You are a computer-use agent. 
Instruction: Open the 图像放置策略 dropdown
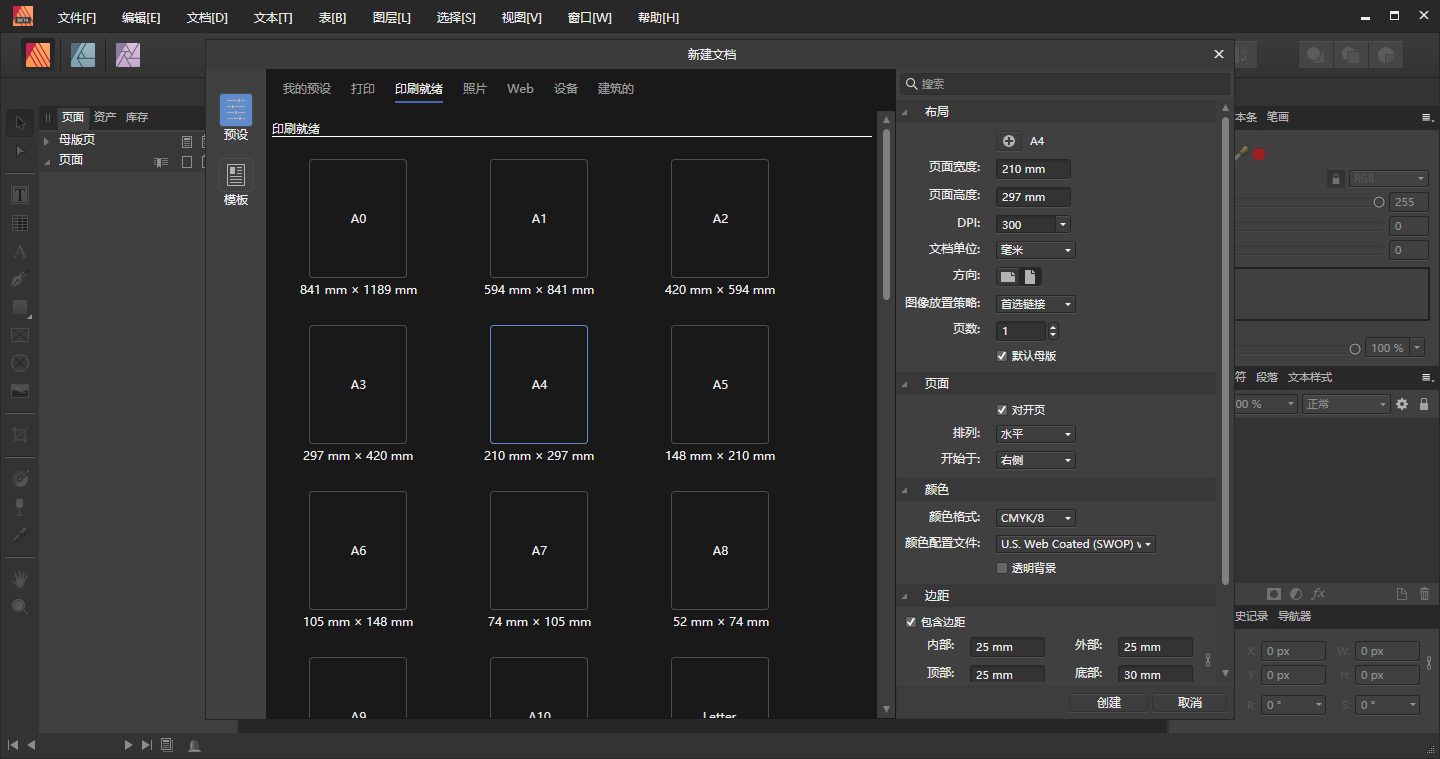pos(1036,304)
